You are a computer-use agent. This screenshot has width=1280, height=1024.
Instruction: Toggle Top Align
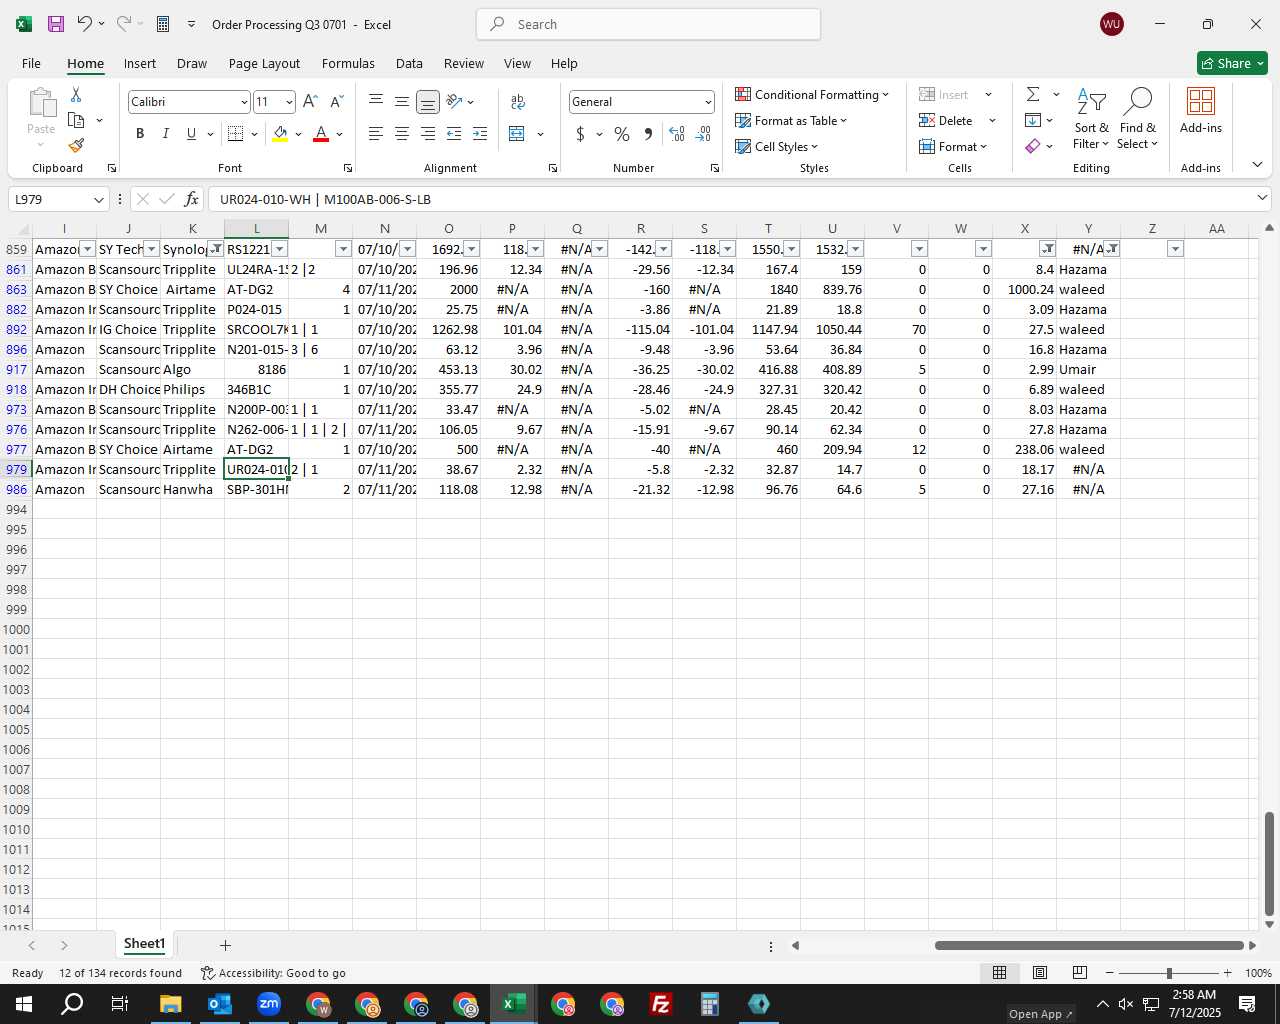[376, 101]
